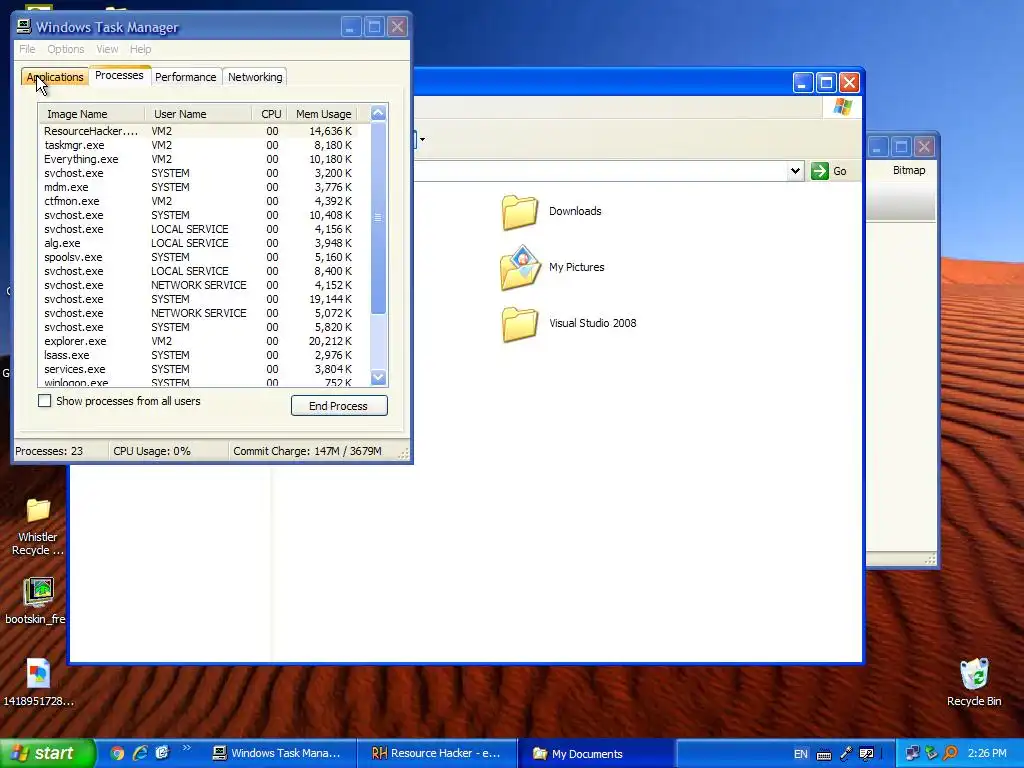Enable Show processes from all users
The image size is (1024, 768).
[x=44, y=401]
